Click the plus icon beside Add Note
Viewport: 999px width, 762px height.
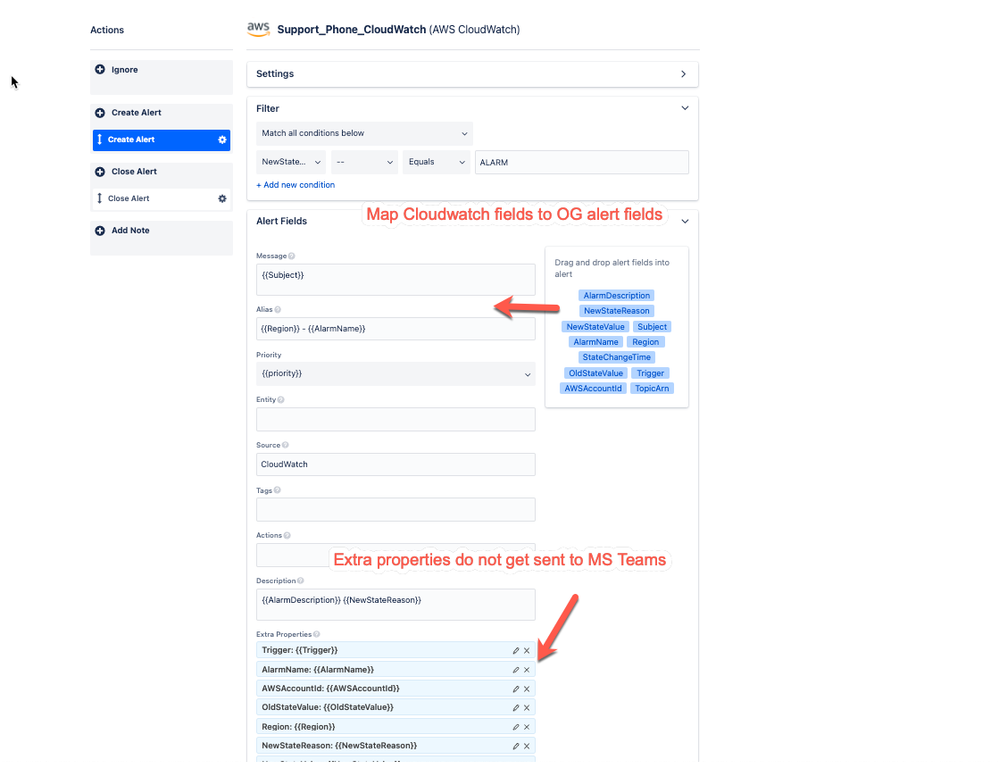click(100, 231)
